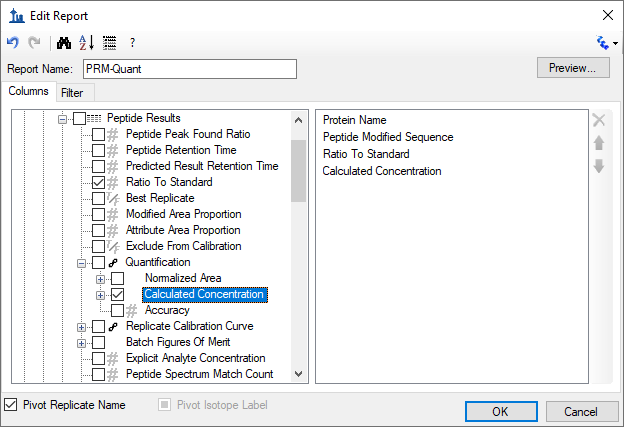This screenshot has height=427, width=624.
Task: Click the list view toolbar icon
Action: (109, 43)
